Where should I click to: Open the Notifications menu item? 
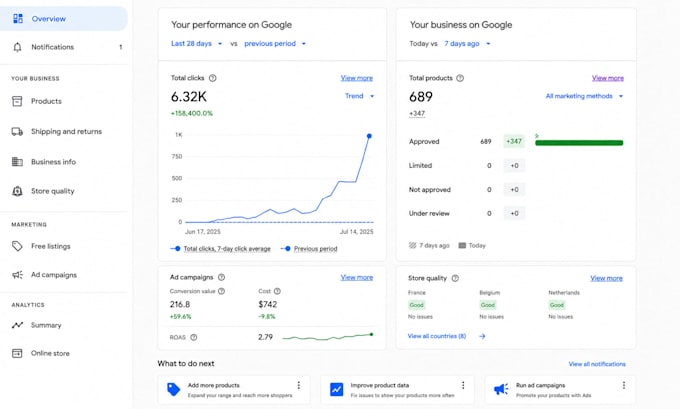point(64,47)
